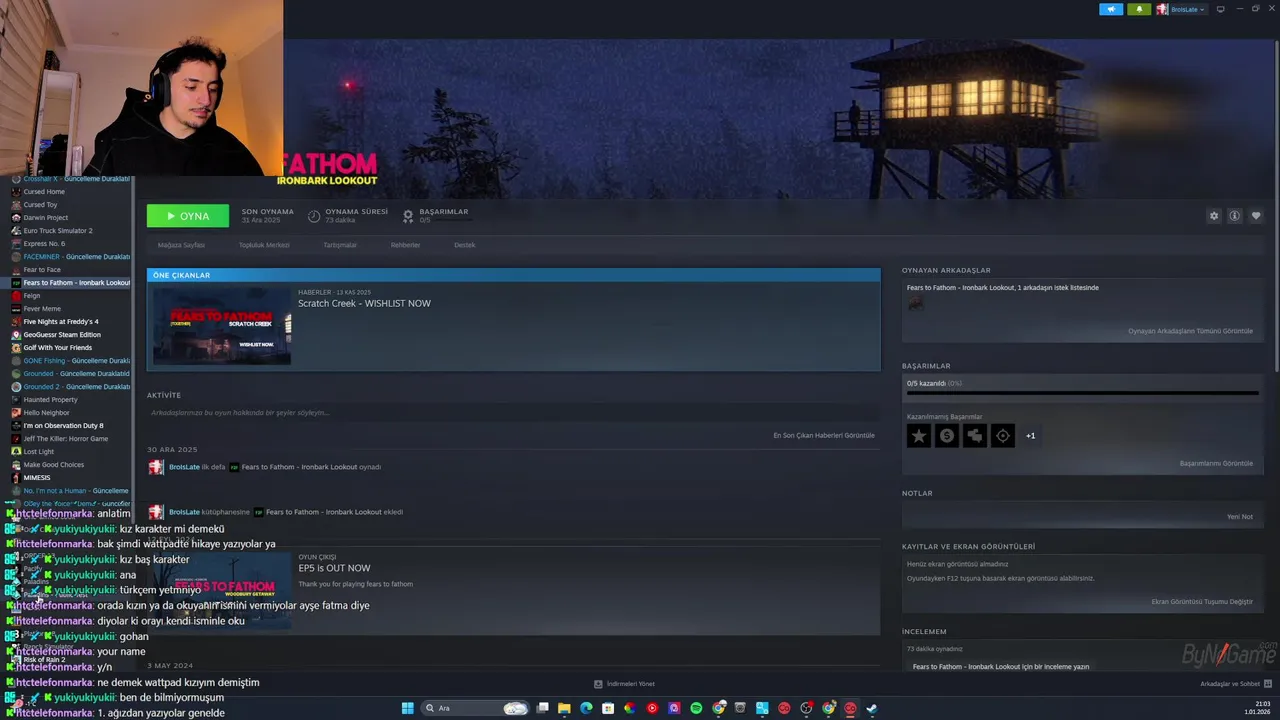This screenshot has width=1280, height=720.
Task: Click the green OYNA play button
Action: click(188, 216)
